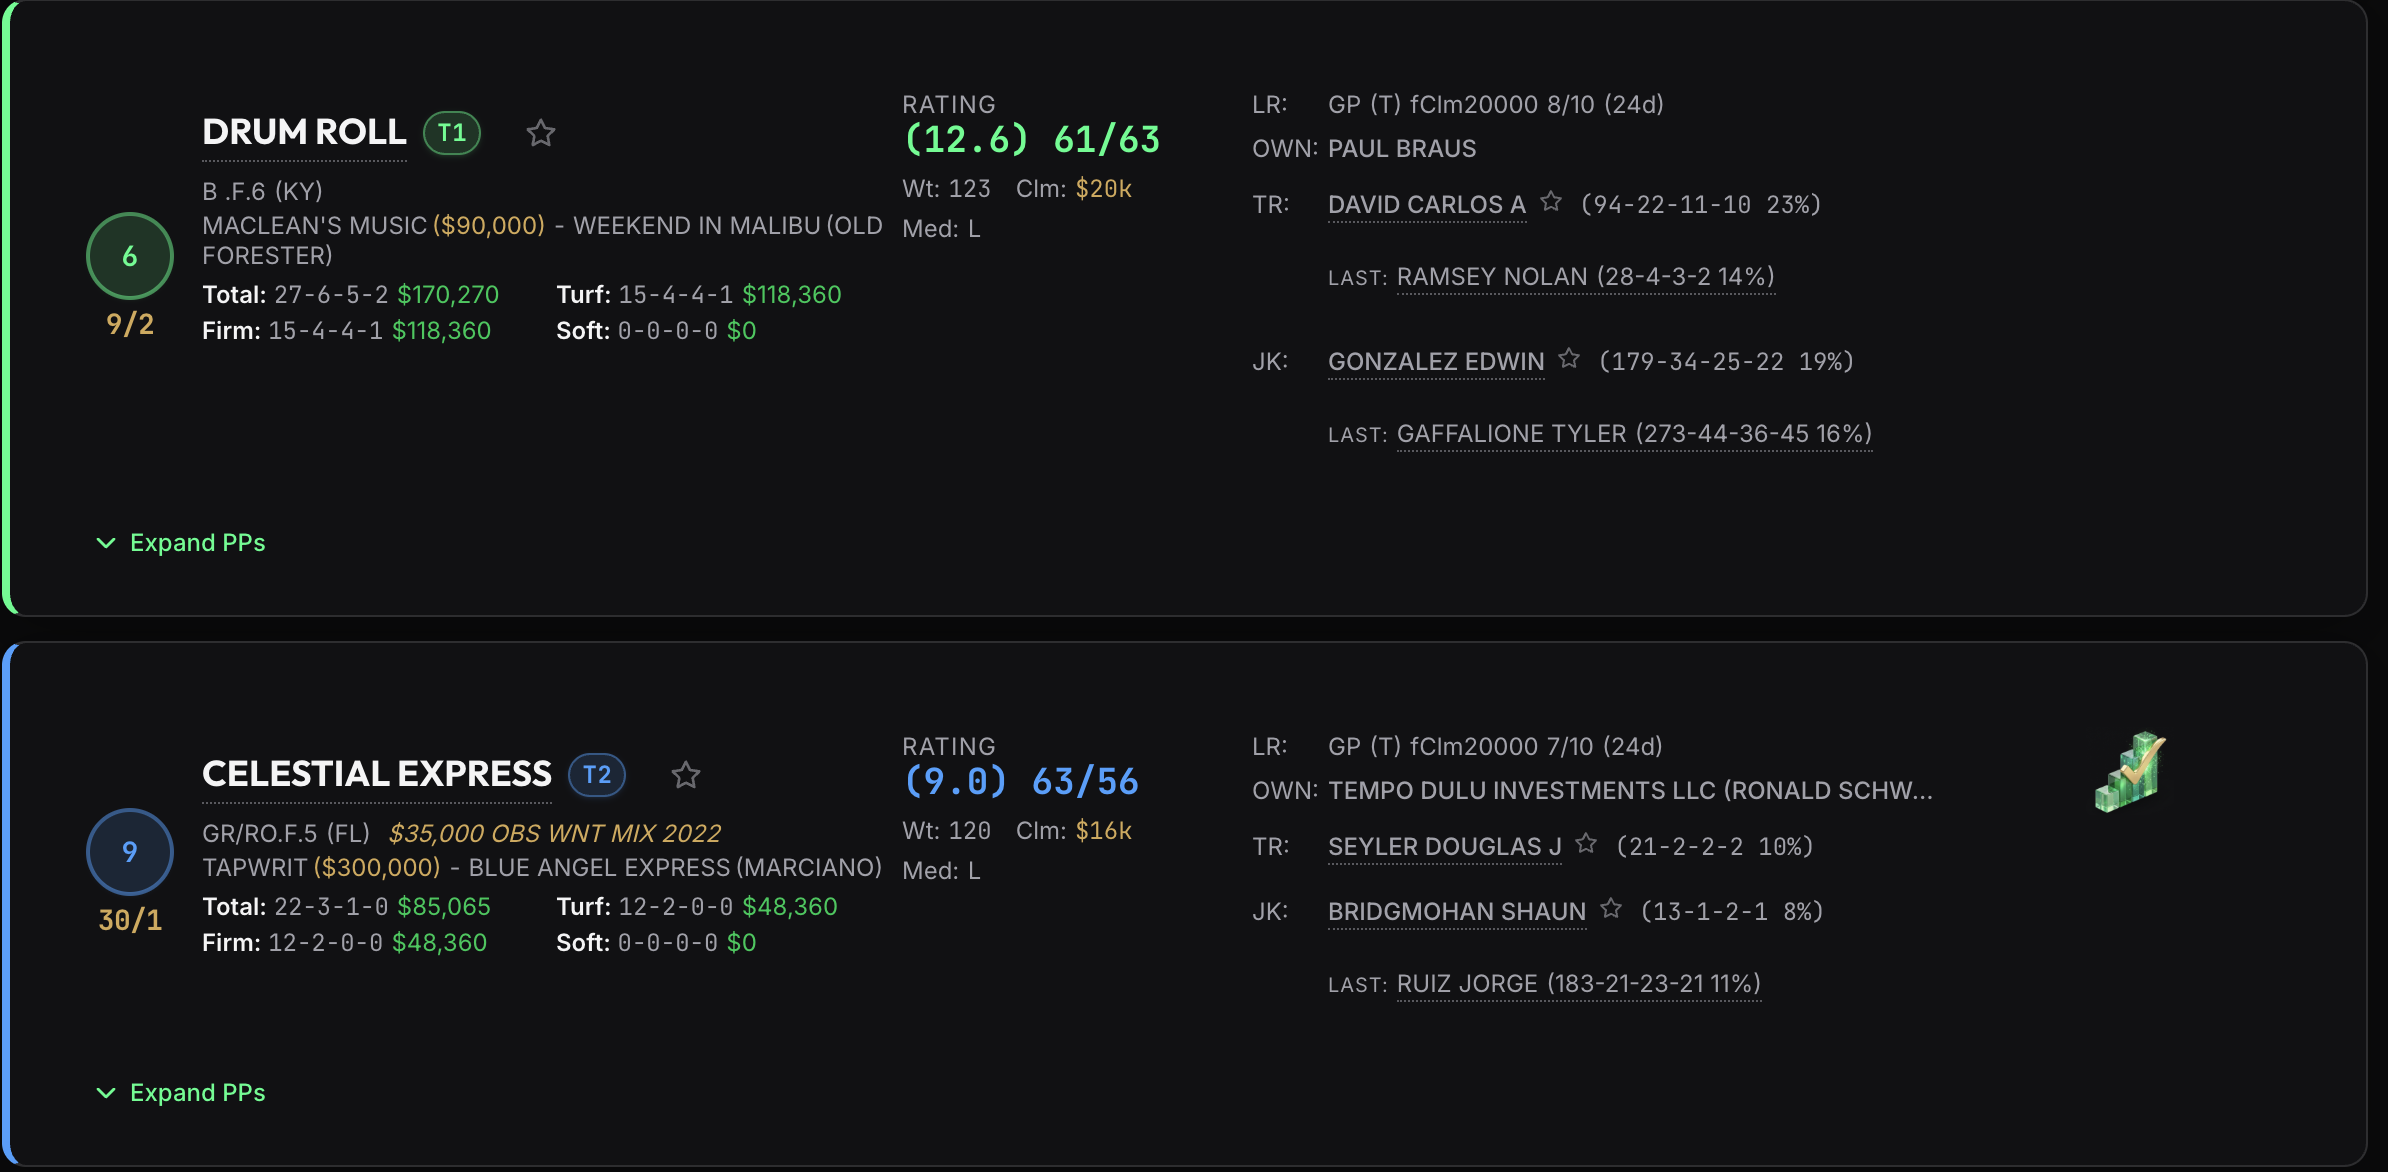
Task: Open the Celestial Express horse name link
Action: pos(376,774)
